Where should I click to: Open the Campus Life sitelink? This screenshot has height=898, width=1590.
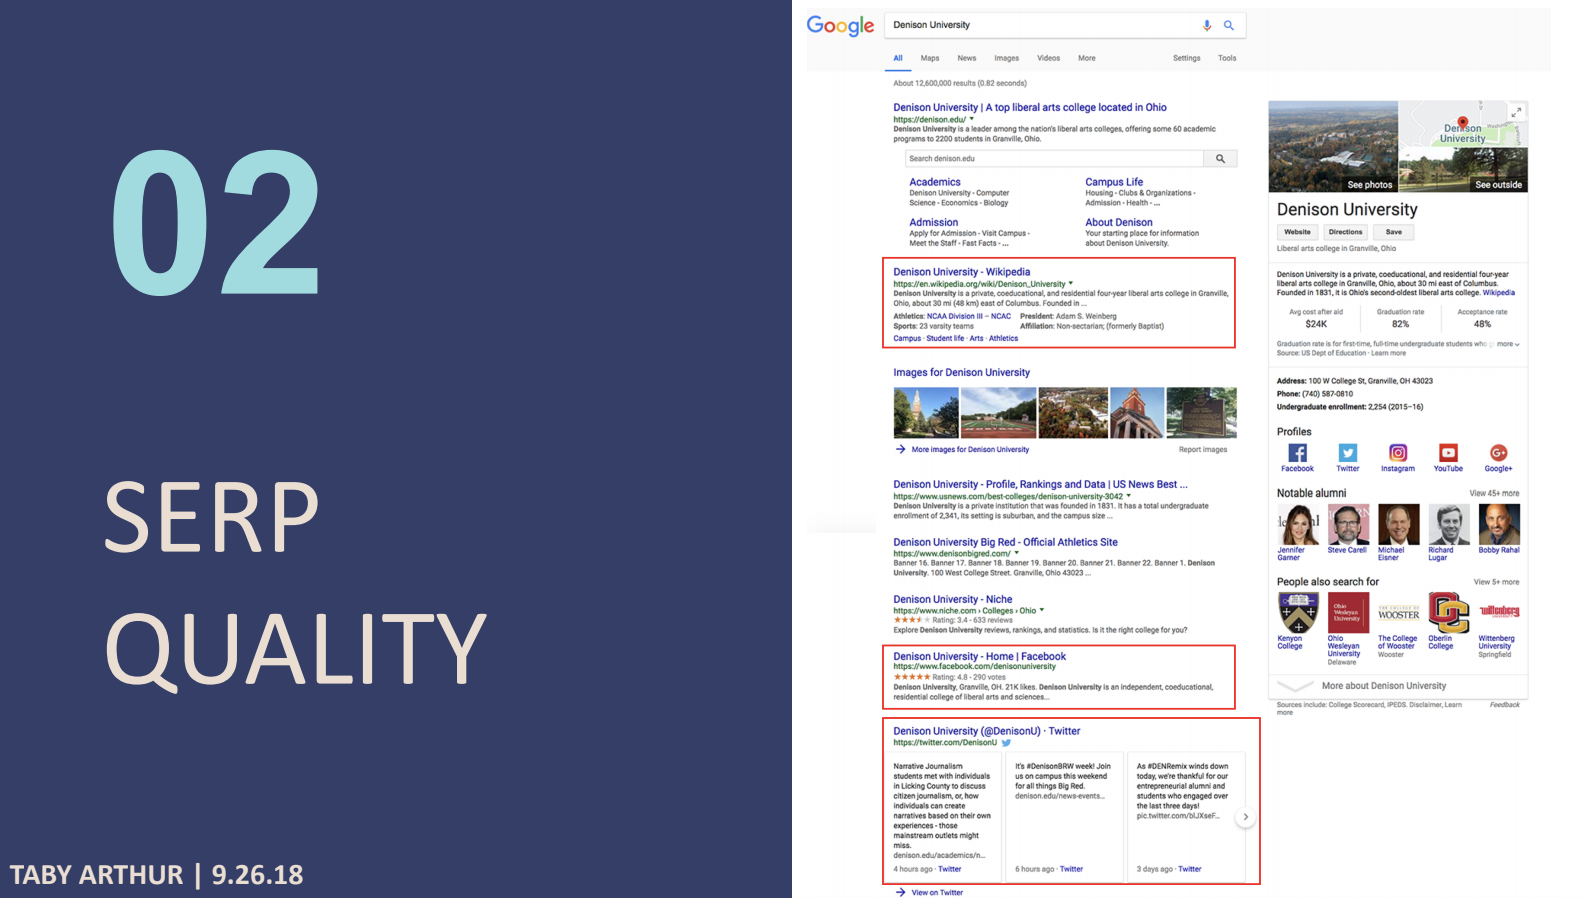pyautogui.click(x=1114, y=182)
